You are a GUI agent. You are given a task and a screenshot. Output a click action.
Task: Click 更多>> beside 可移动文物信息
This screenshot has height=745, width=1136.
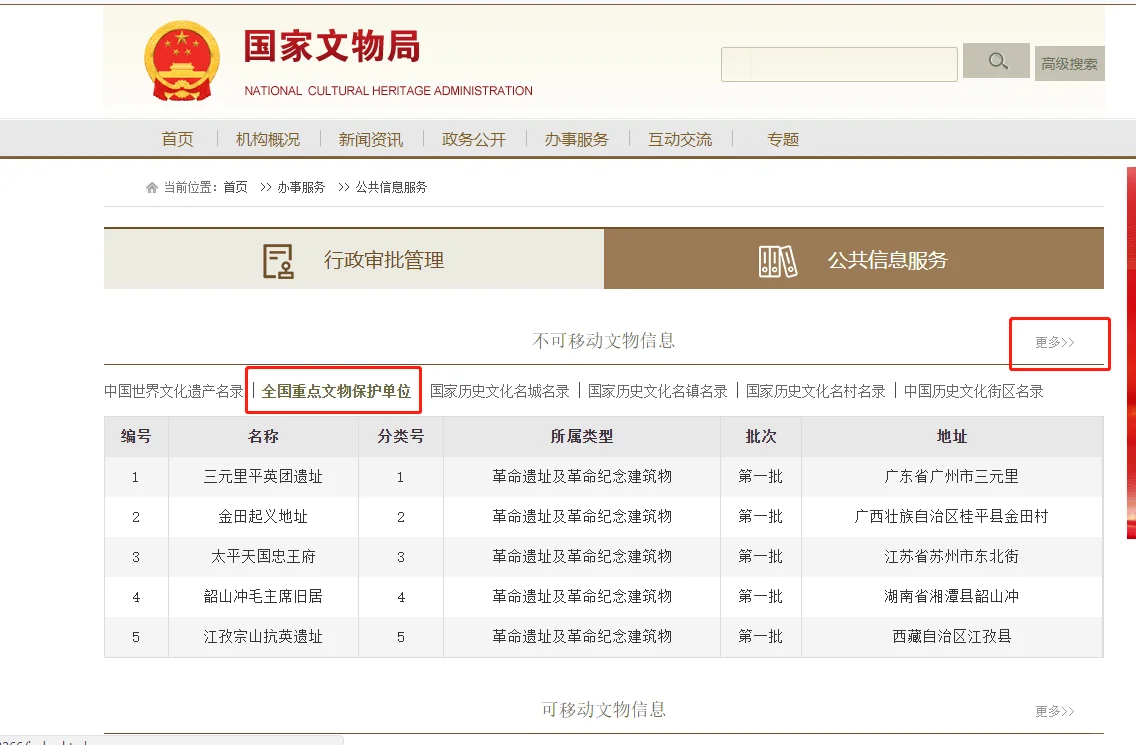[1055, 711]
